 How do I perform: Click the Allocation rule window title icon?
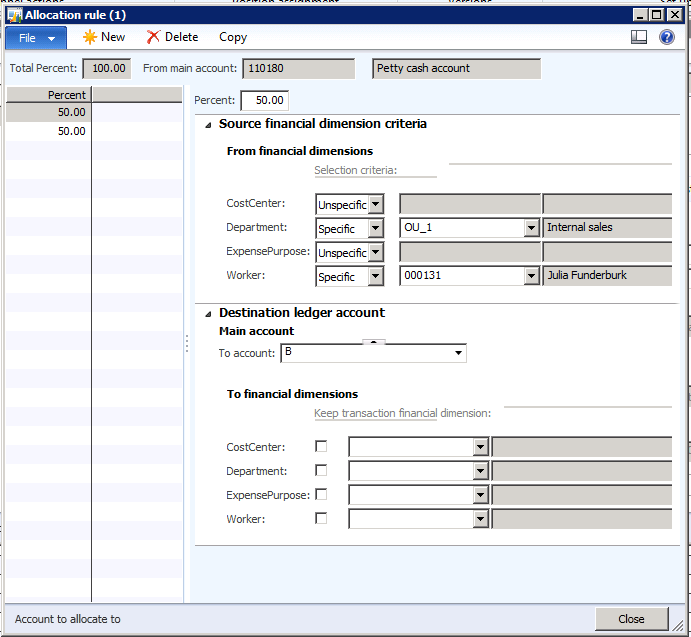14,15
